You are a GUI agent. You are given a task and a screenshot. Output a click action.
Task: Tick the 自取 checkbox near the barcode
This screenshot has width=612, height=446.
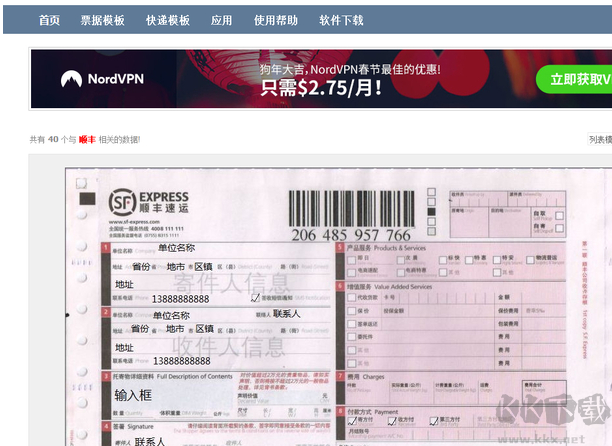[559, 215]
